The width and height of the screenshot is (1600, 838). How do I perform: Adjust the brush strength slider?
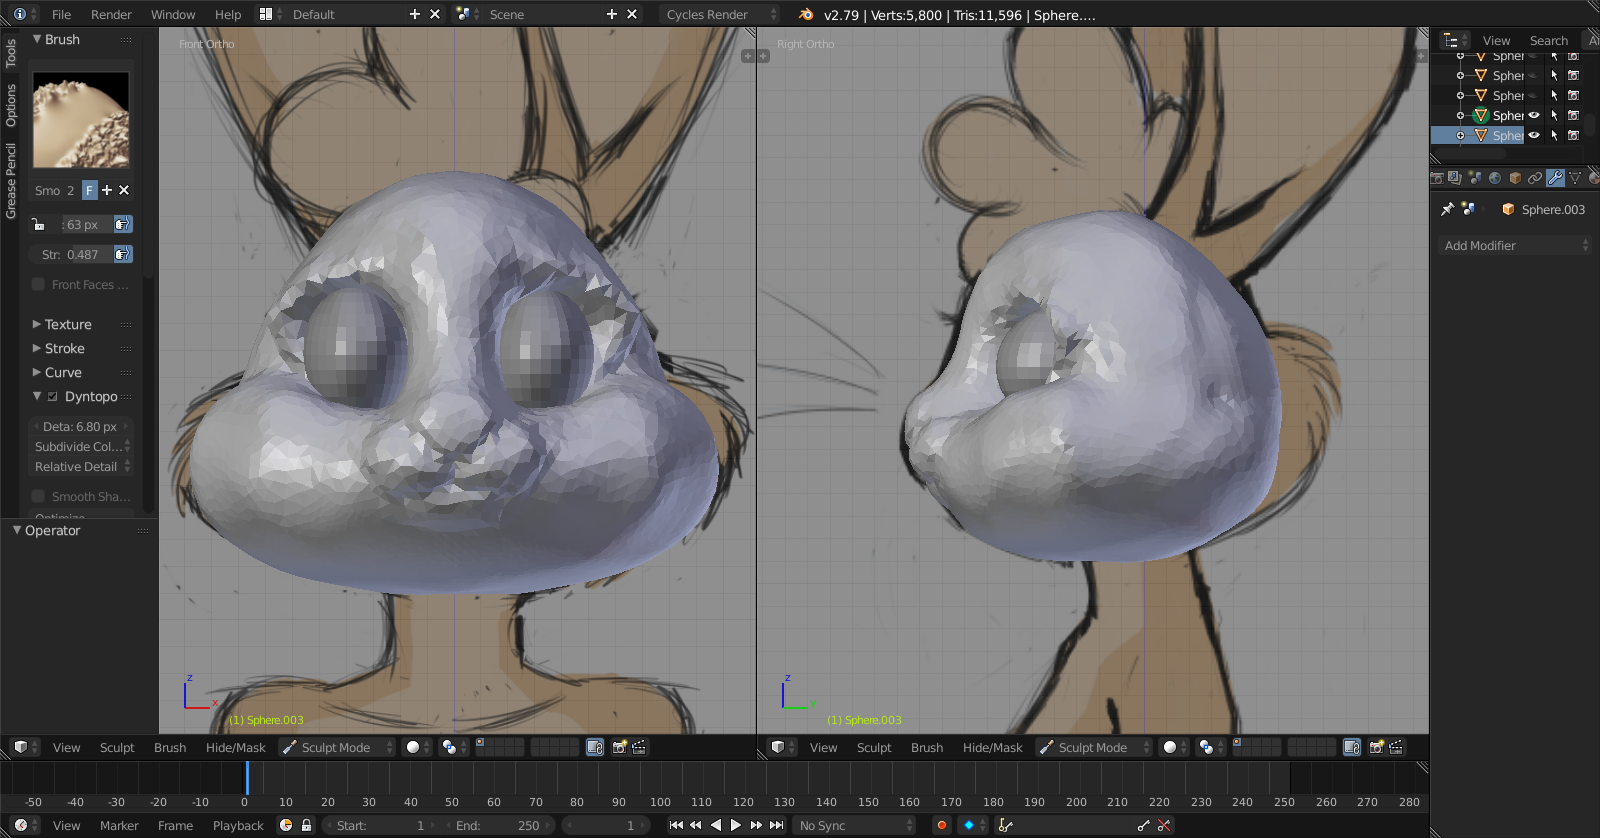[x=71, y=254]
